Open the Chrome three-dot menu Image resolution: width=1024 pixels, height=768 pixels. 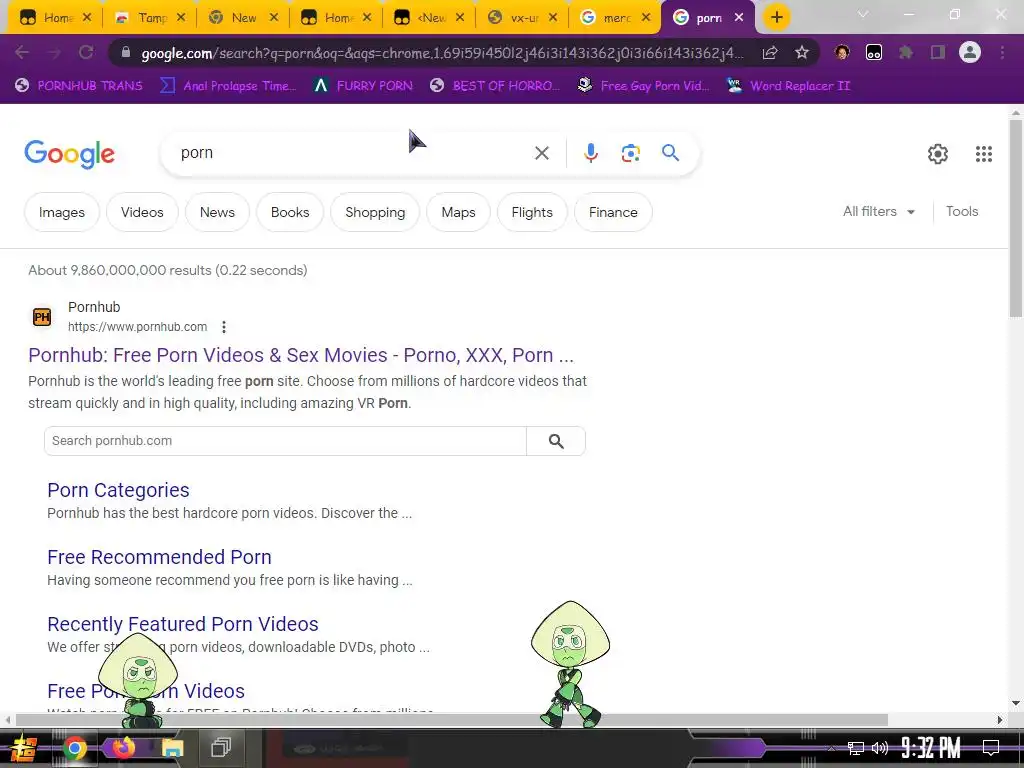pos(1002,53)
